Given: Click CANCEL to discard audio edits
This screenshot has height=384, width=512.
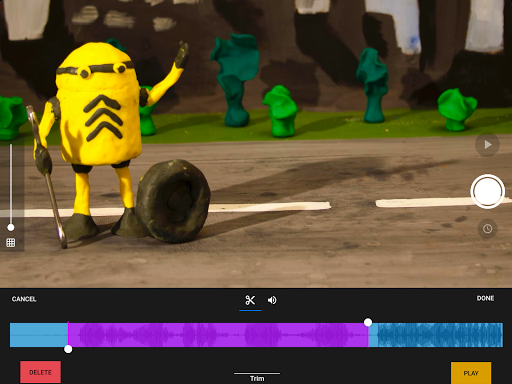Looking at the screenshot, I should point(24,299).
